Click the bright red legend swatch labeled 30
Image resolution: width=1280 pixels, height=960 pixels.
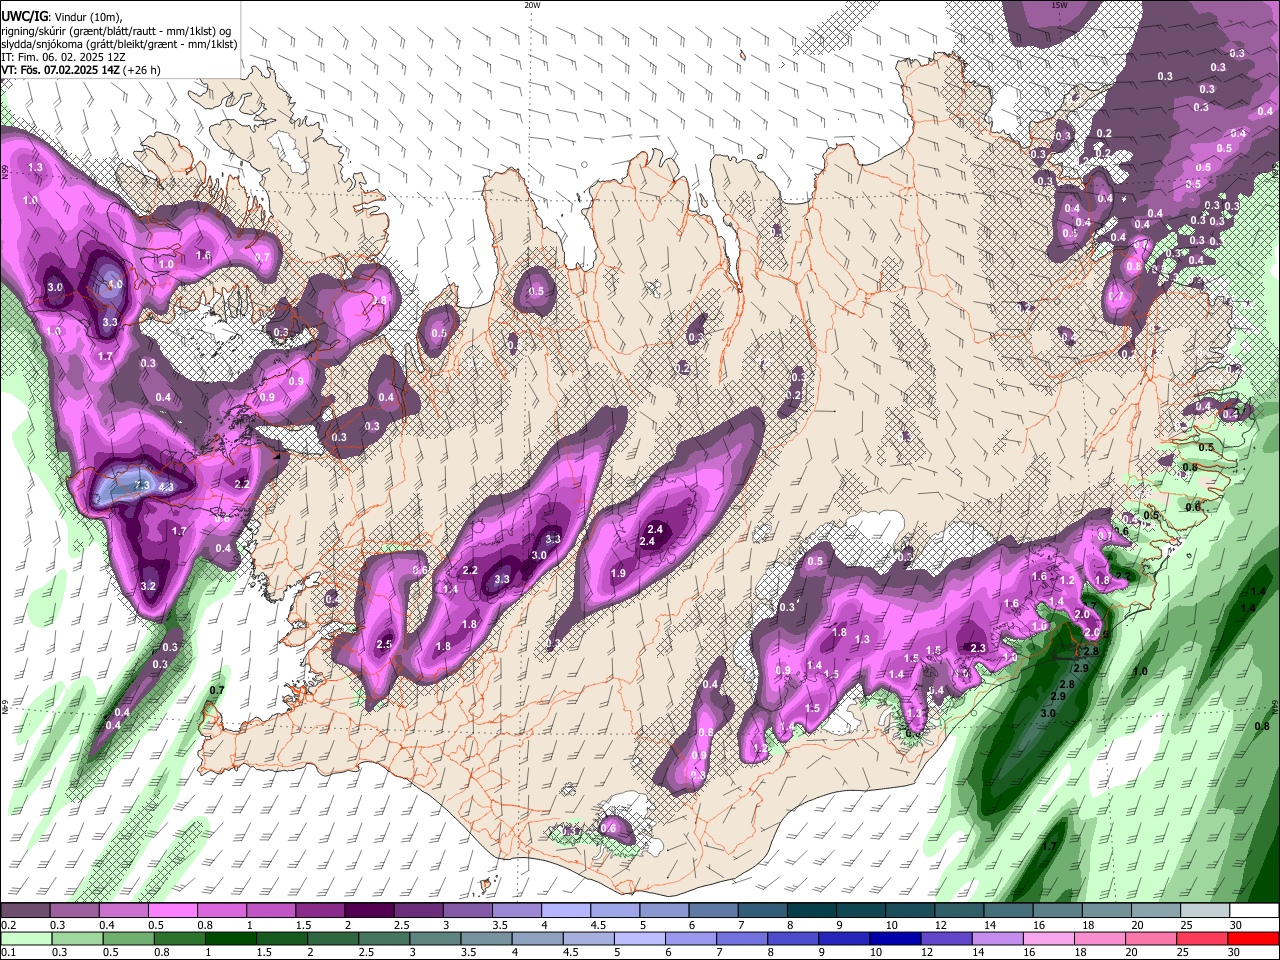click(1253, 938)
